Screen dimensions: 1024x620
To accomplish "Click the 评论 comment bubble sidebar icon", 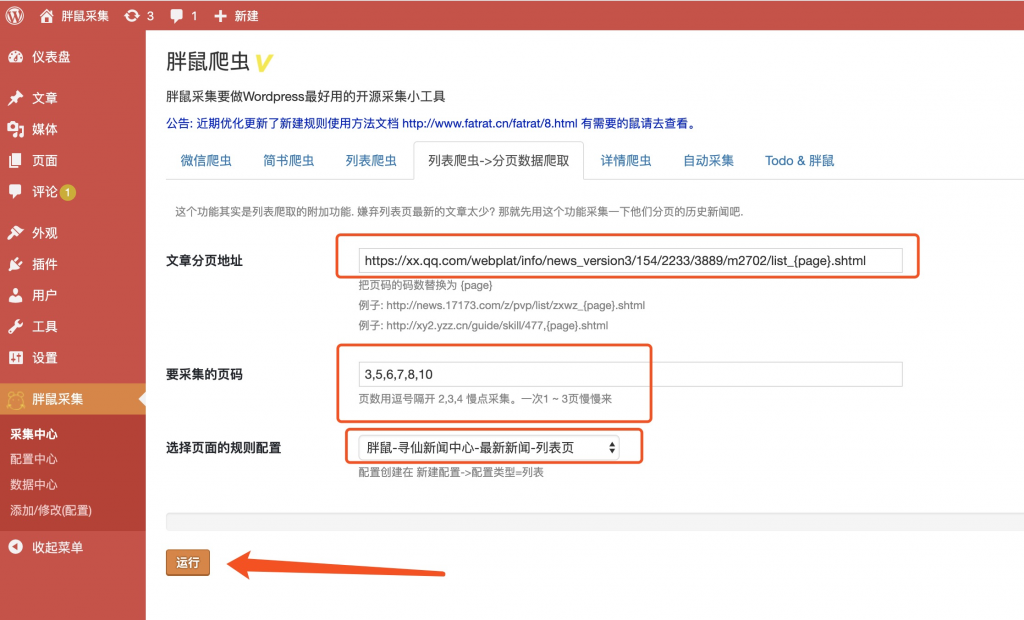I will tap(16, 191).
